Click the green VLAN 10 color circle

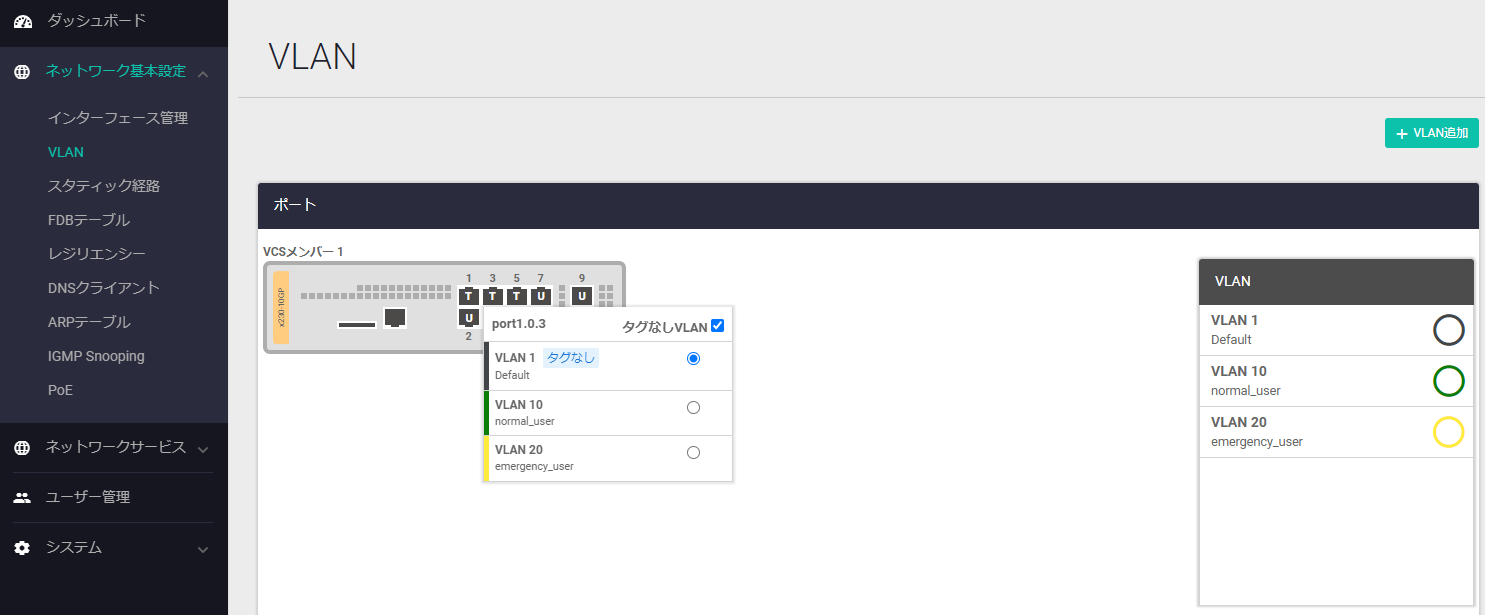(1448, 381)
